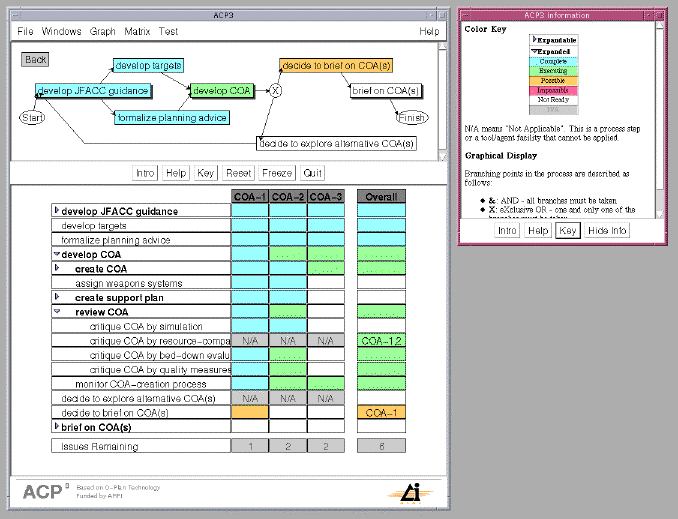
Task: Click orange COA-1 cell for brief decision
Action: pyautogui.click(x=249, y=413)
